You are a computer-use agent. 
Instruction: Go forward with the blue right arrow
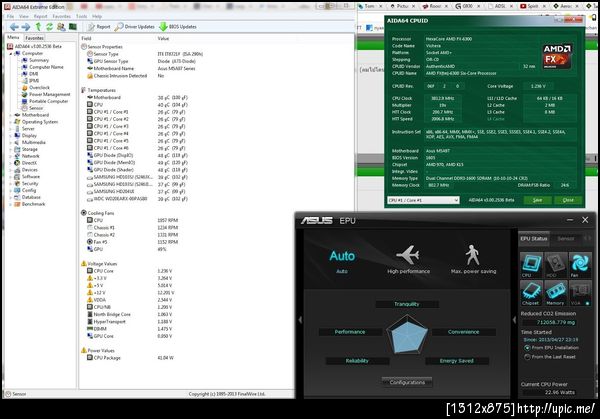click(x=26, y=27)
